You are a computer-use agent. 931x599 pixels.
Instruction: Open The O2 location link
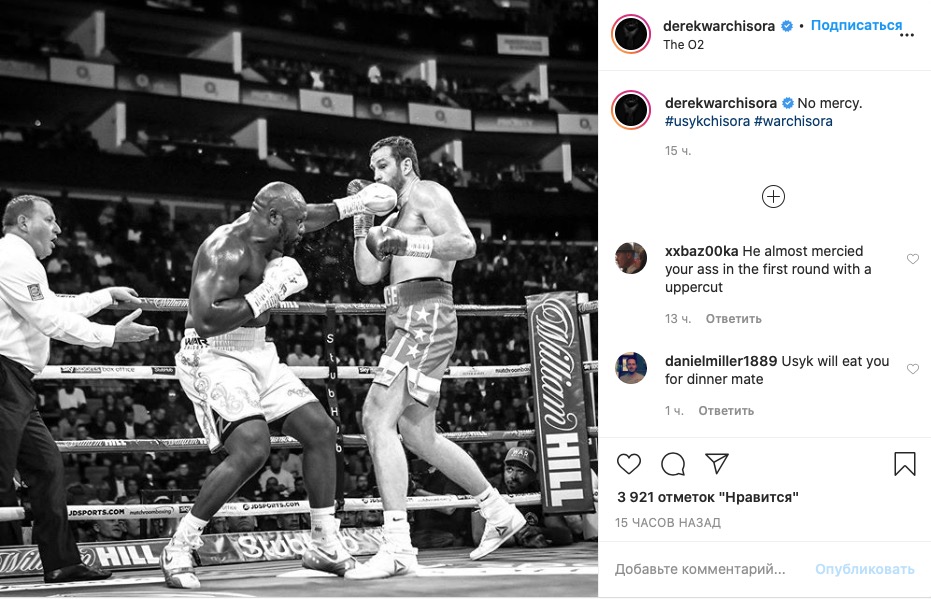pos(683,45)
